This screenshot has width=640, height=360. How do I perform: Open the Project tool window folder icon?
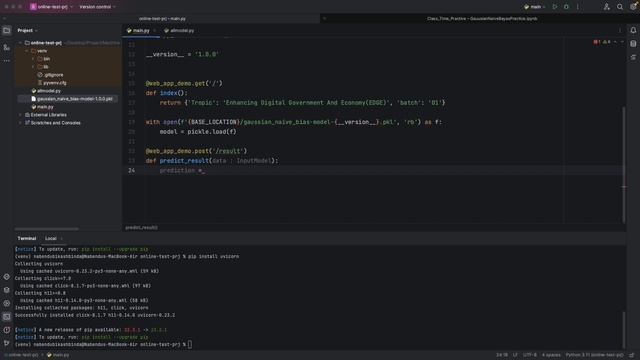(x=7, y=31)
